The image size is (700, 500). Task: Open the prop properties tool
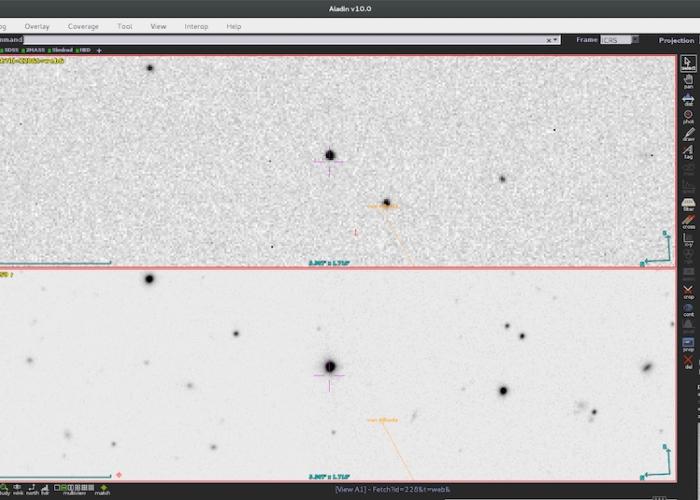[688, 345]
